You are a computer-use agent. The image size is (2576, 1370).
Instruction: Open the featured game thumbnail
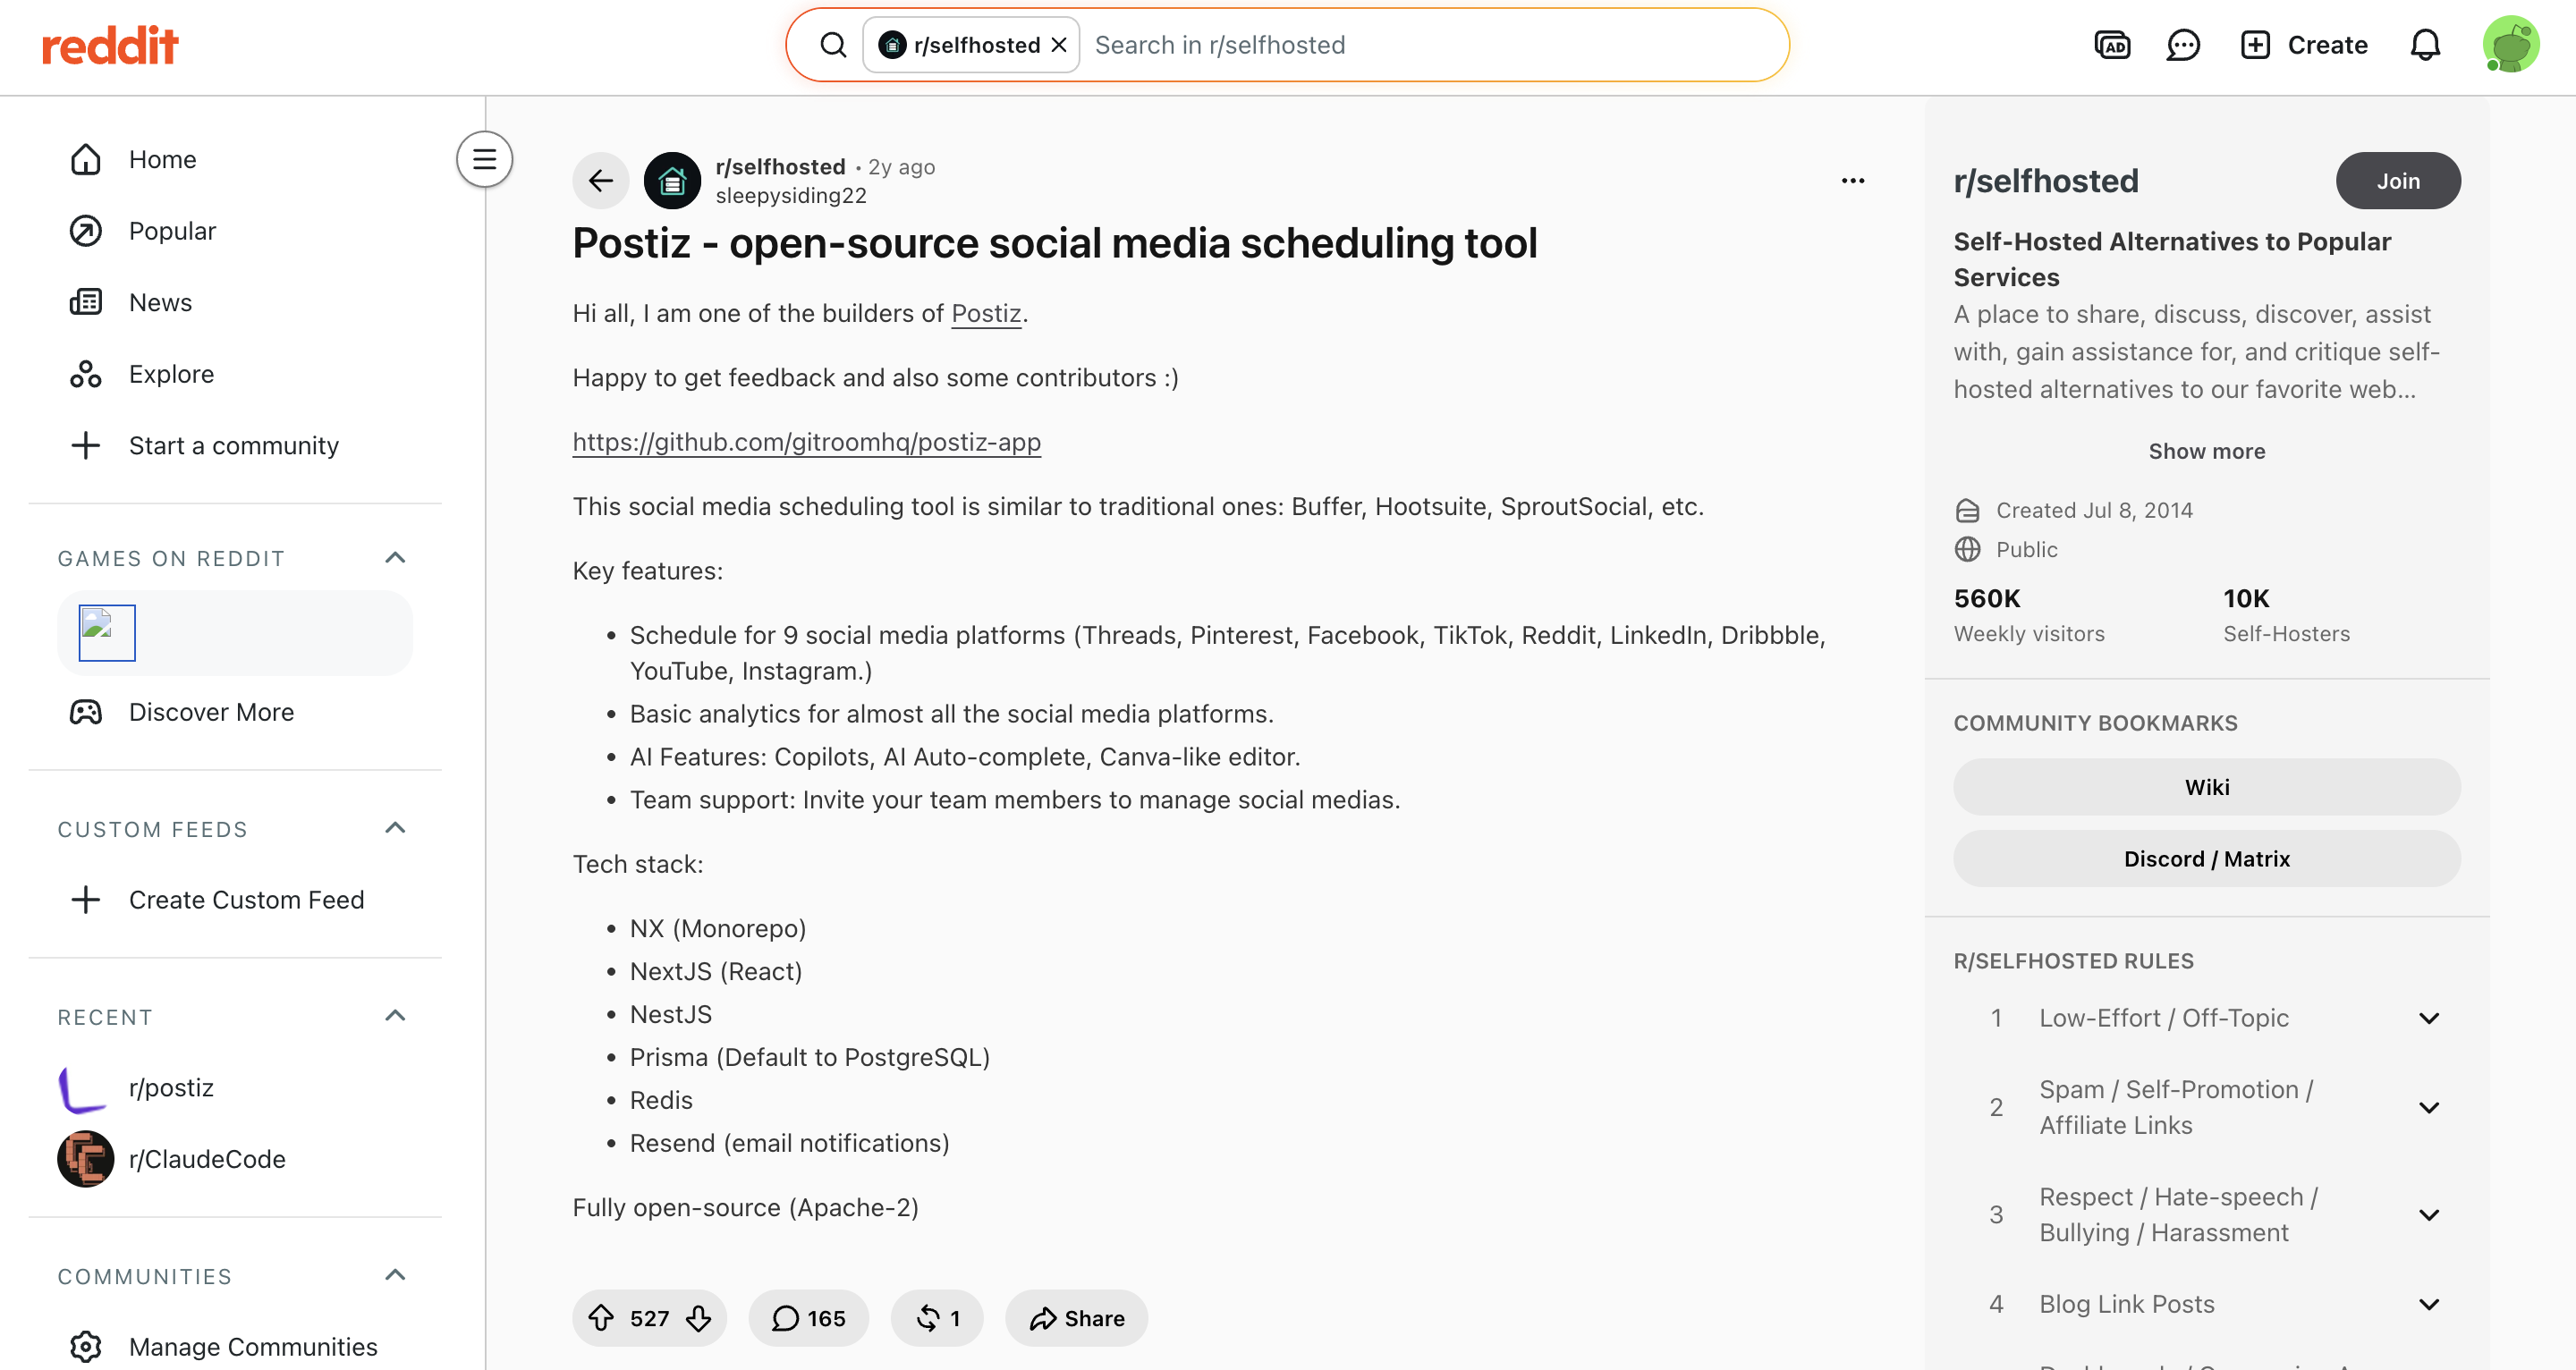coord(107,633)
